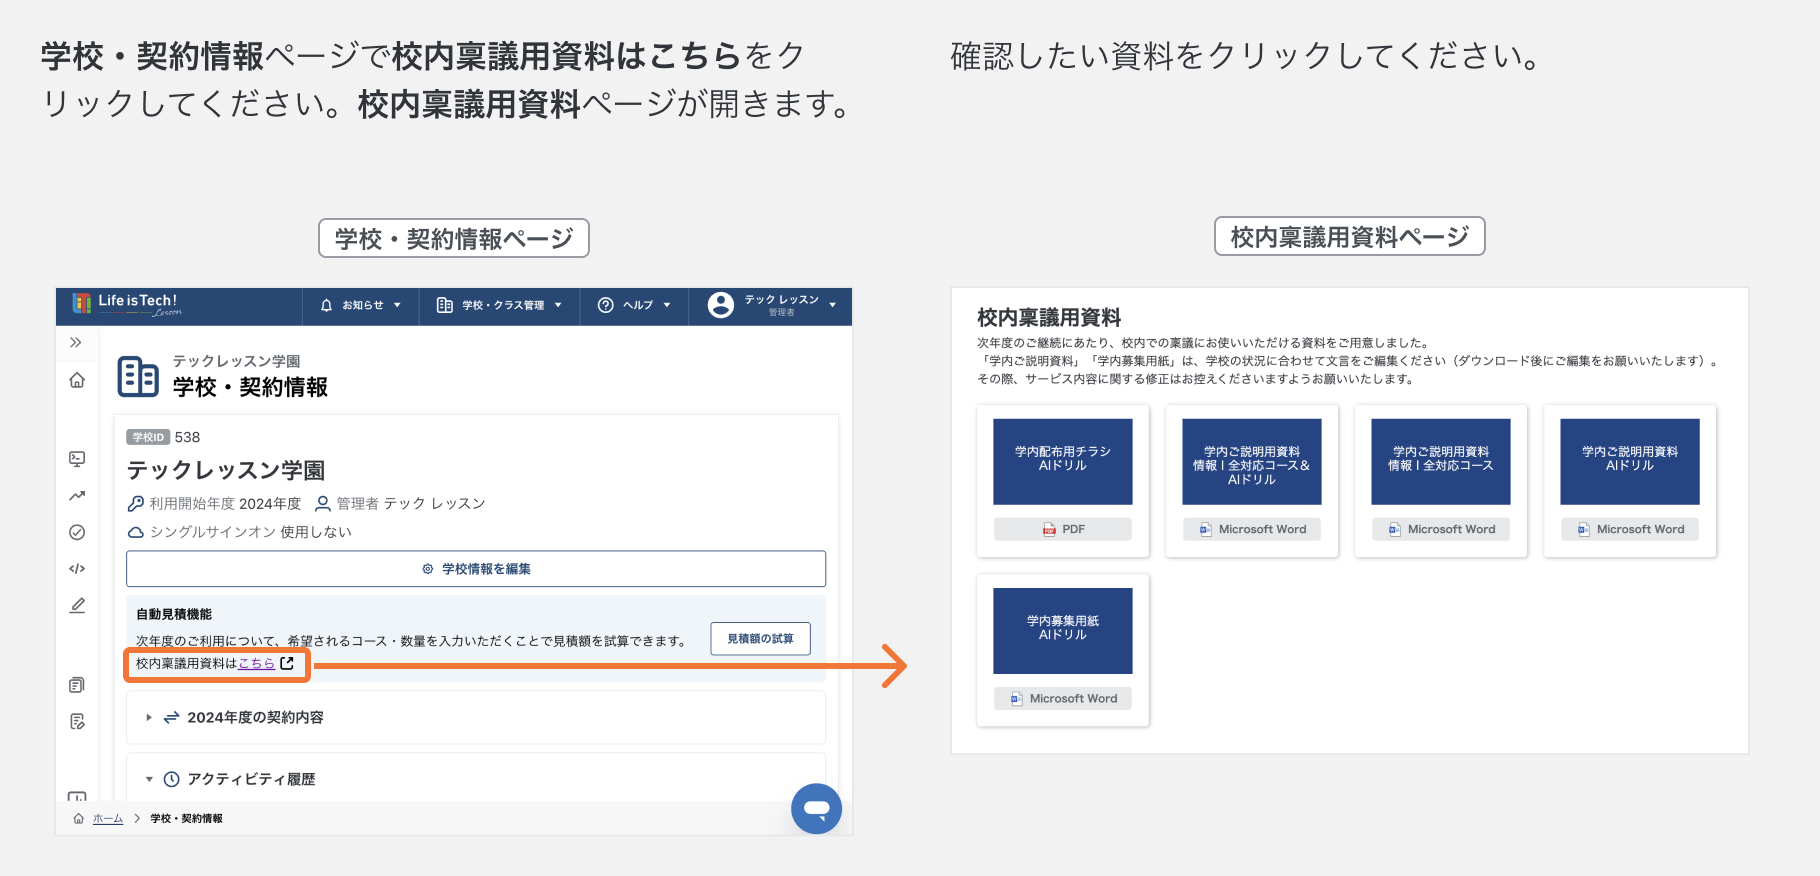Click the question mark icon beside ヘルプ
The image size is (1820, 876).
click(x=606, y=305)
